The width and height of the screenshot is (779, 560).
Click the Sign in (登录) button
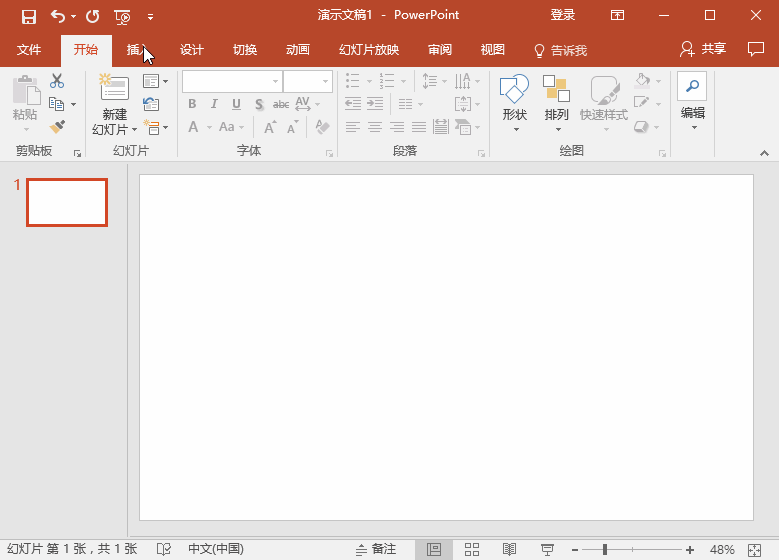pyautogui.click(x=563, y=15)
